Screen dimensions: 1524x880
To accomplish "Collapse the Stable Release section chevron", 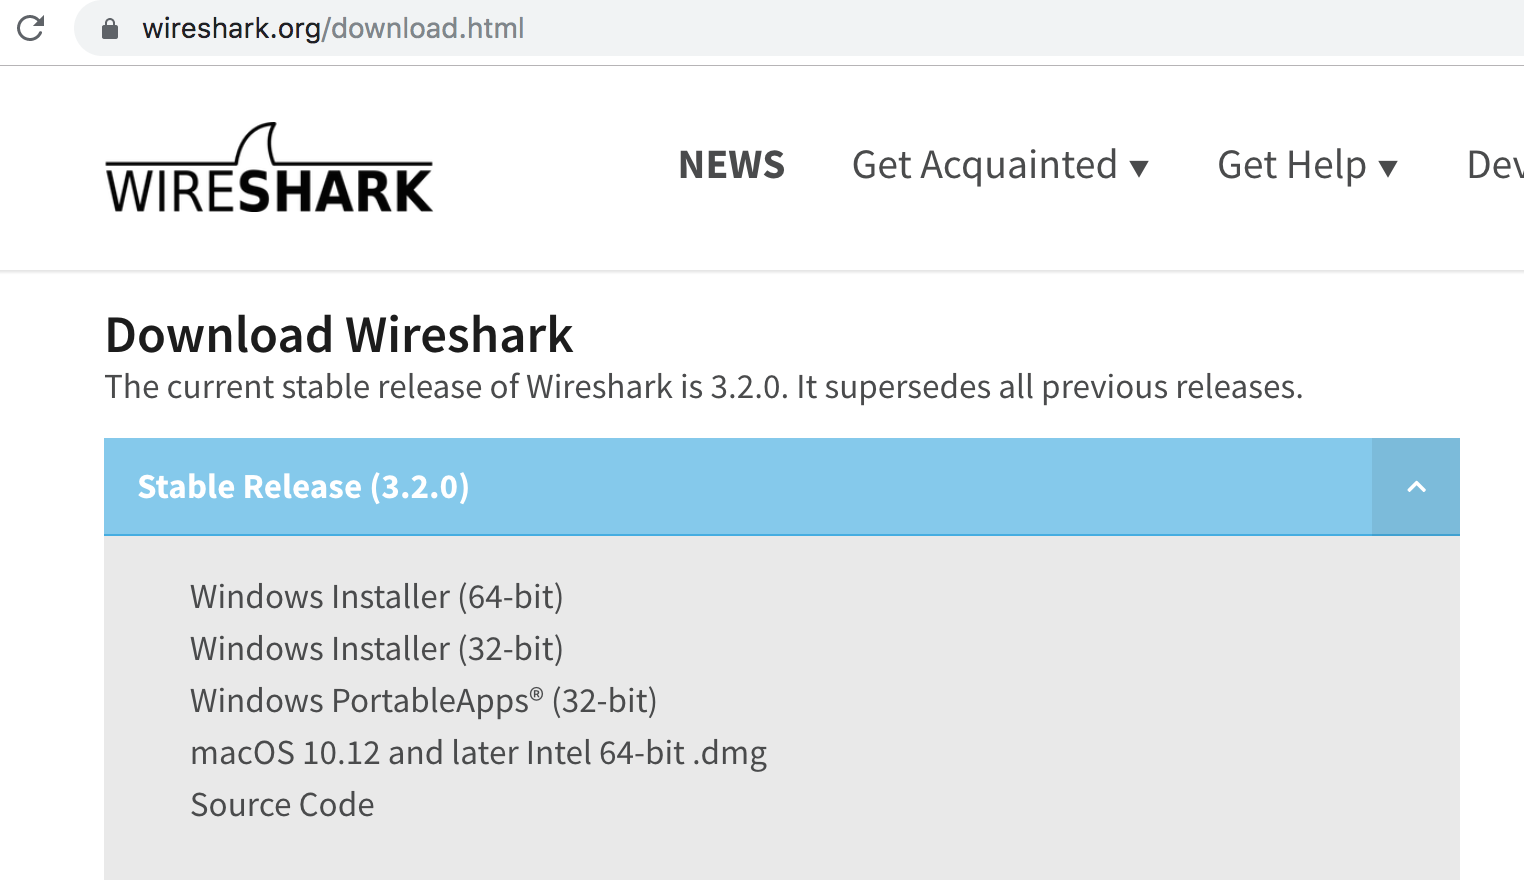I will (x=1416, y=487).
